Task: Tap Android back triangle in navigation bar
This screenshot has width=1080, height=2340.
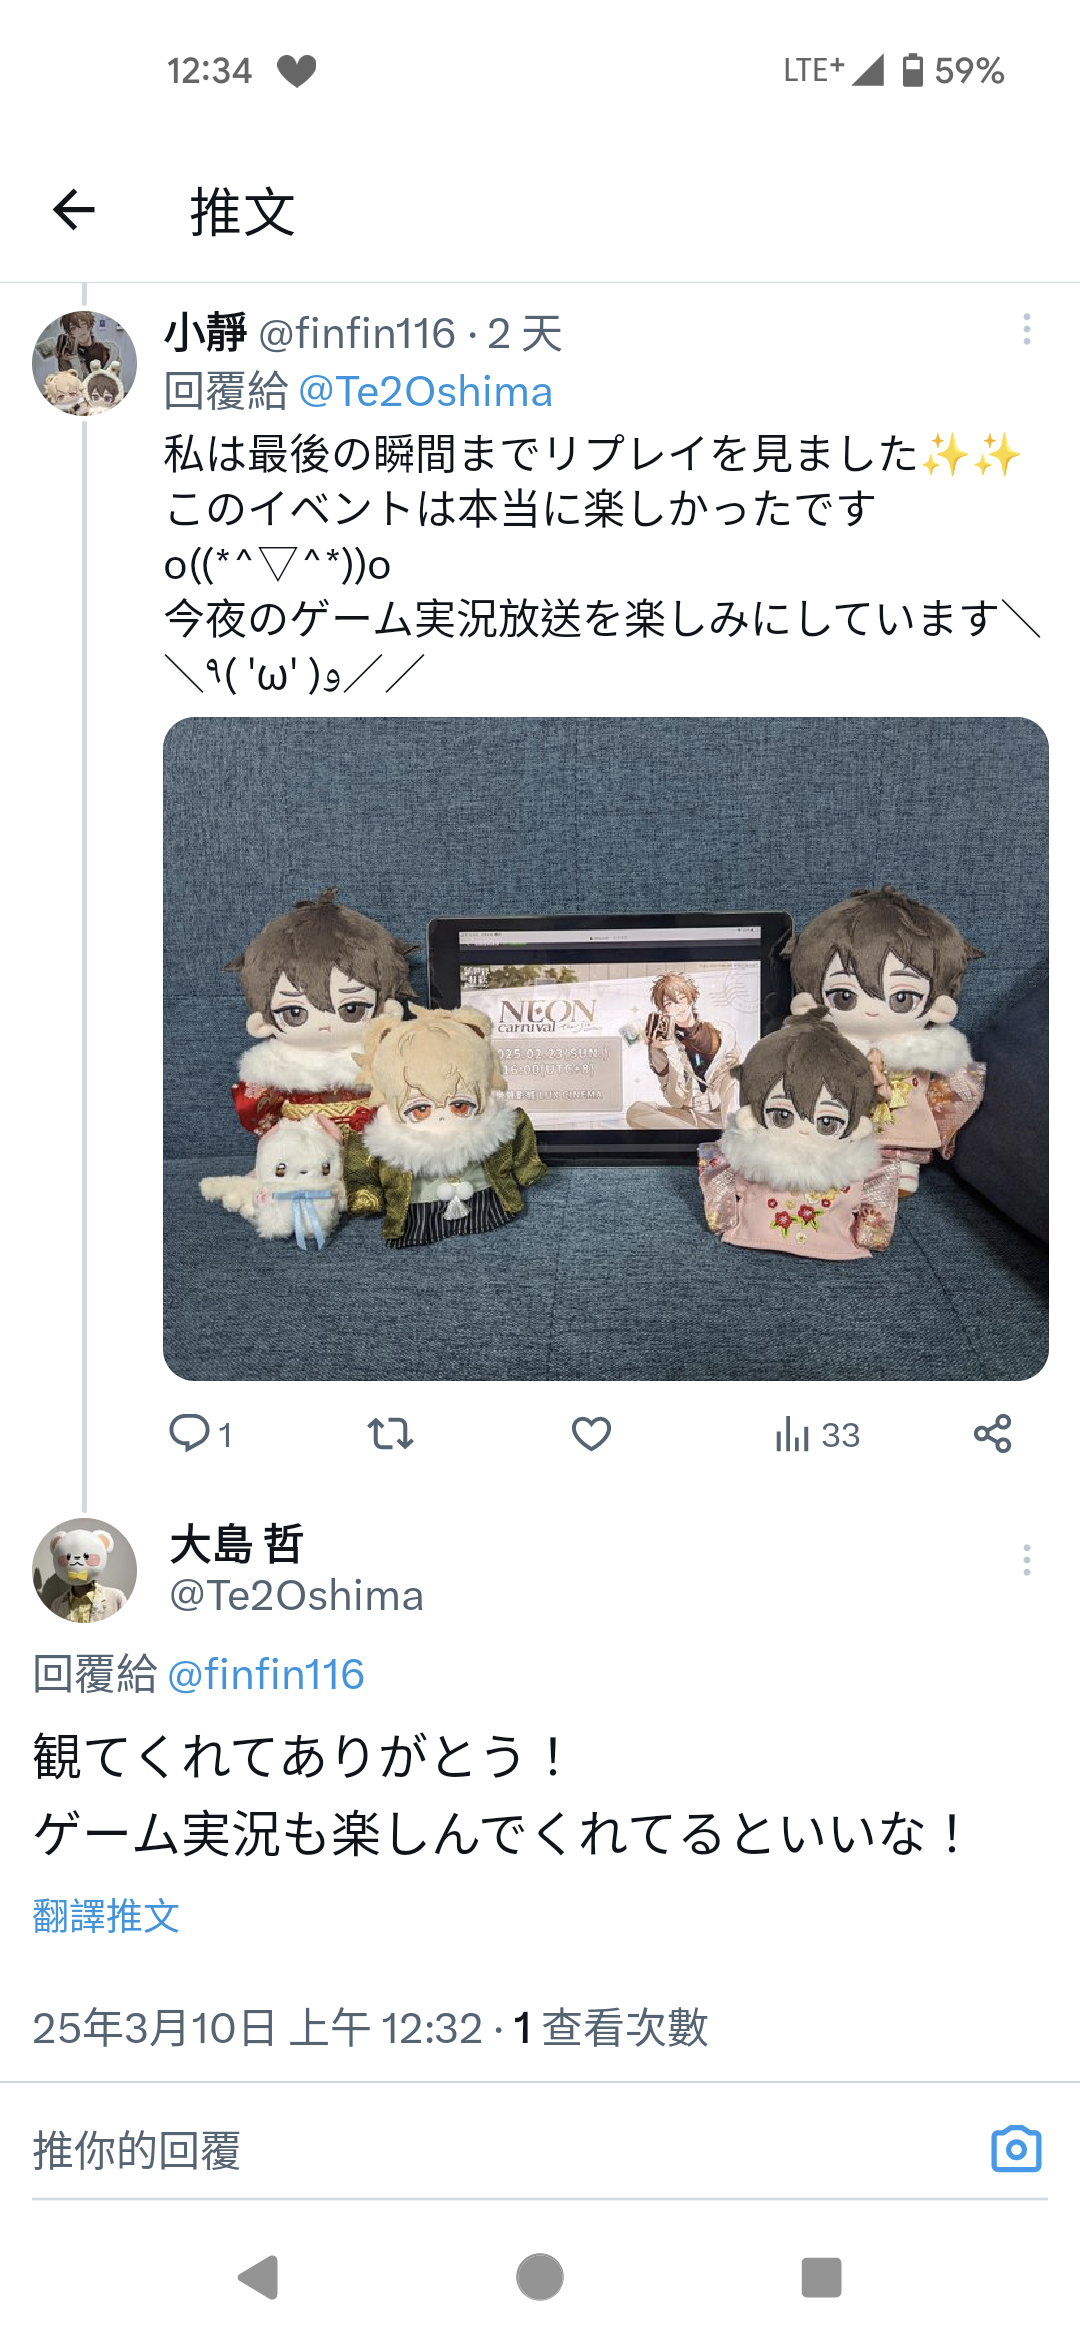Action: point(258,2278)
